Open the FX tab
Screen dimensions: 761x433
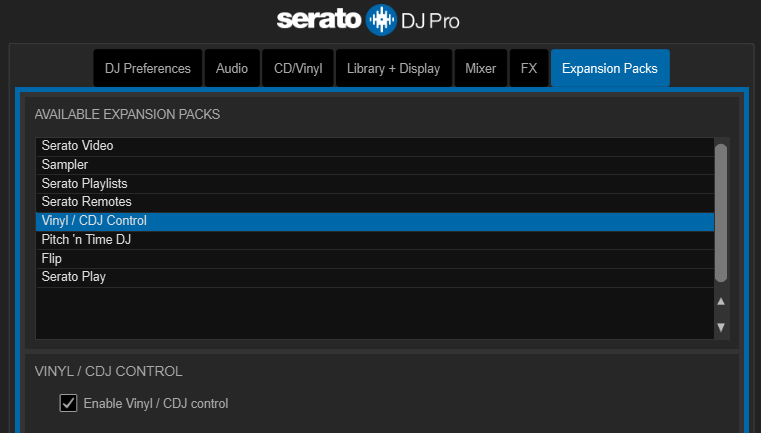[x=528, y=69]
